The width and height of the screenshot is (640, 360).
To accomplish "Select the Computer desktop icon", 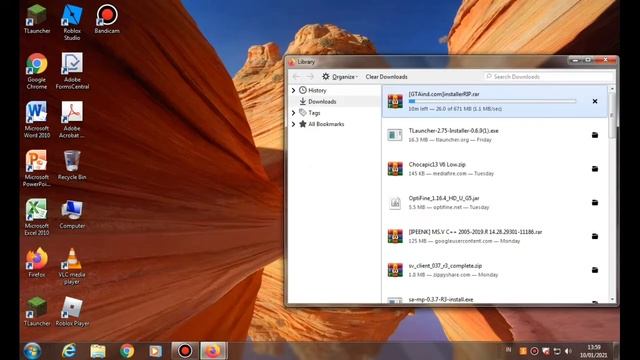I will click(x=72, y=214).
